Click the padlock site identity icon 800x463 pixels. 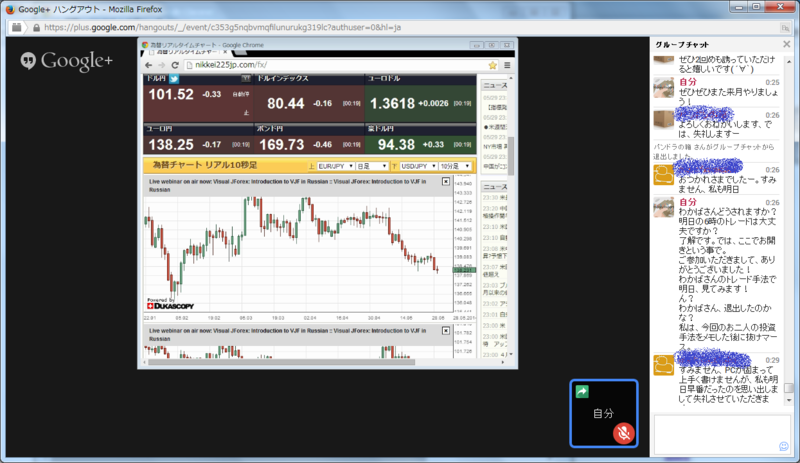36,28
